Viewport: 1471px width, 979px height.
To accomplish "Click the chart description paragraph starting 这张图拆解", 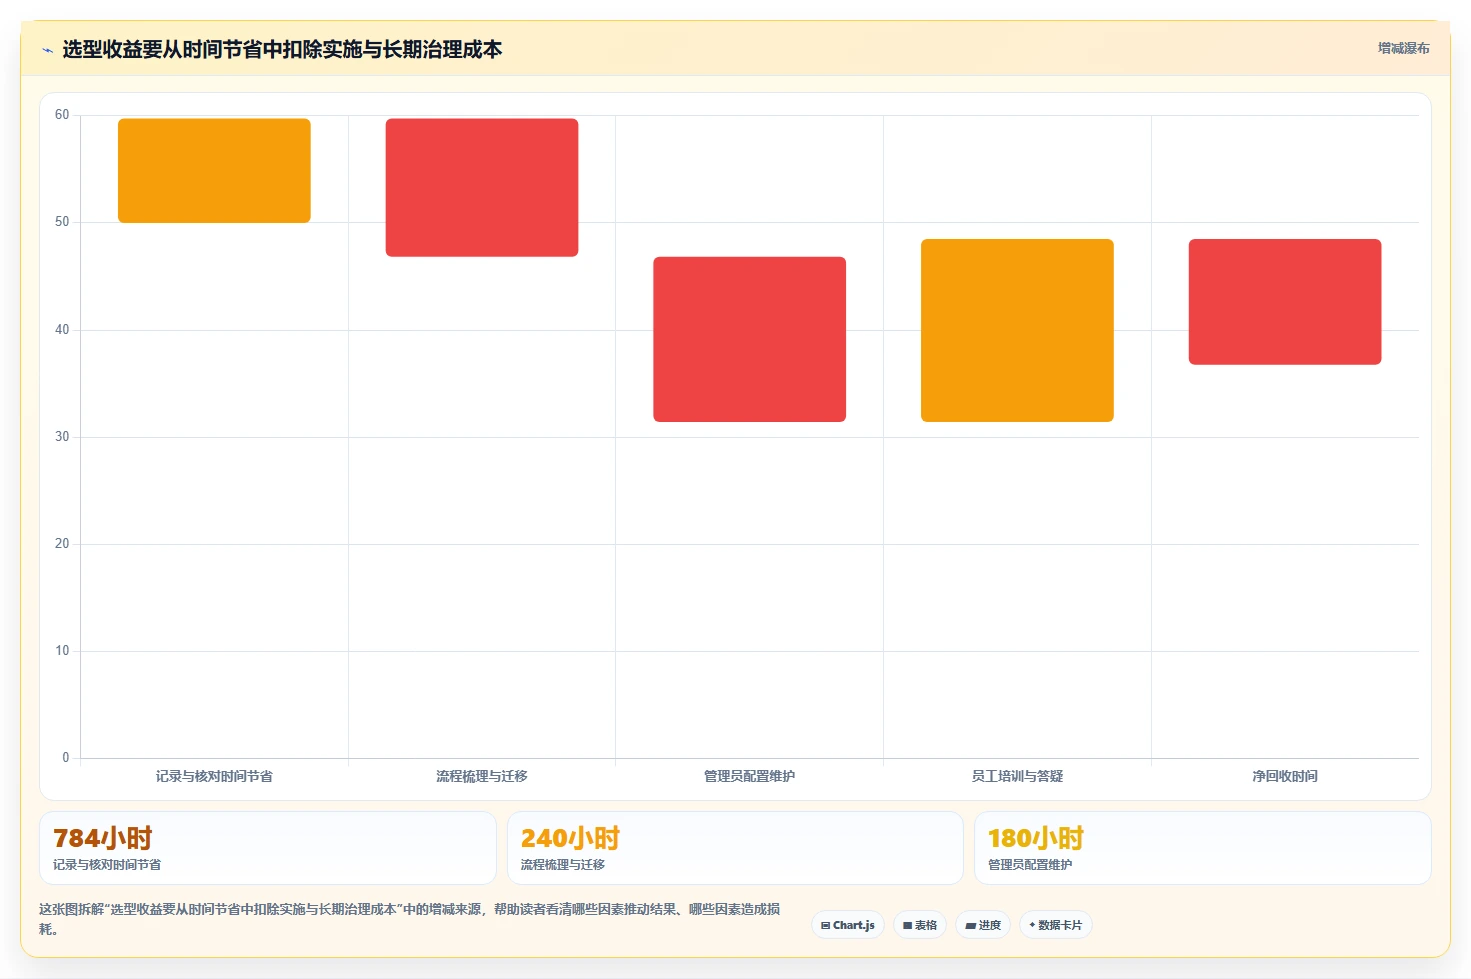I will [410, 919].
